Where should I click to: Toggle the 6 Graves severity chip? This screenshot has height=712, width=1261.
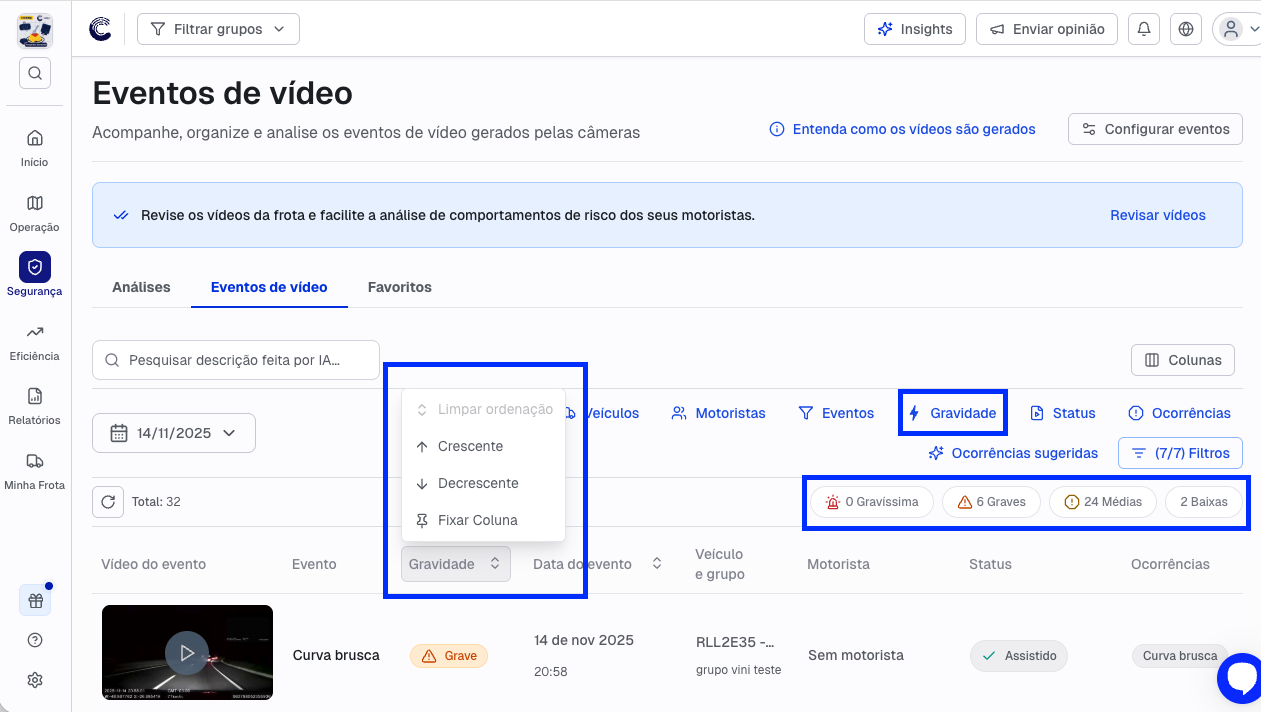[x=991, y=502]
